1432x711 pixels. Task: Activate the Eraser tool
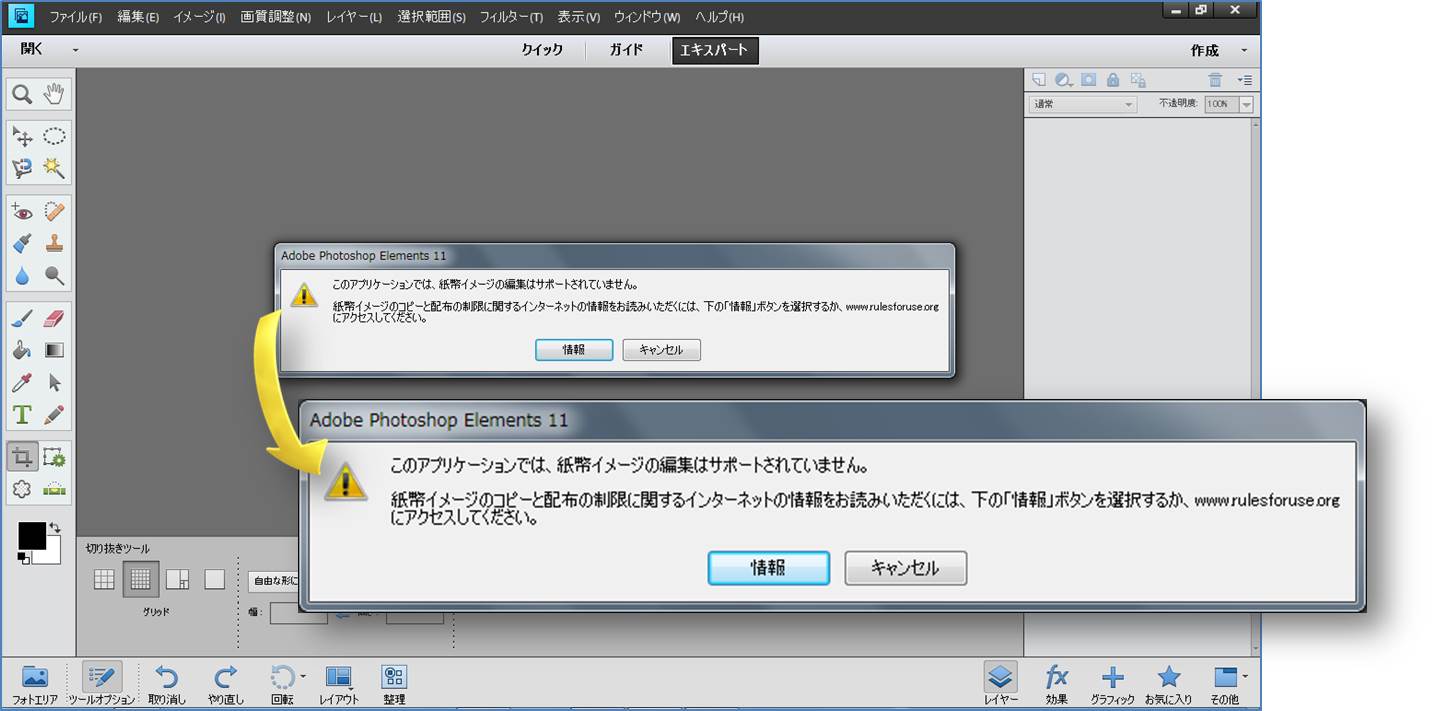[54, 318]
